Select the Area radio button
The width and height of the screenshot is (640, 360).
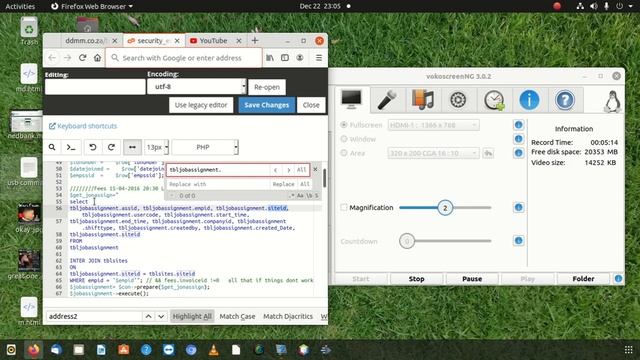[344, 153]
